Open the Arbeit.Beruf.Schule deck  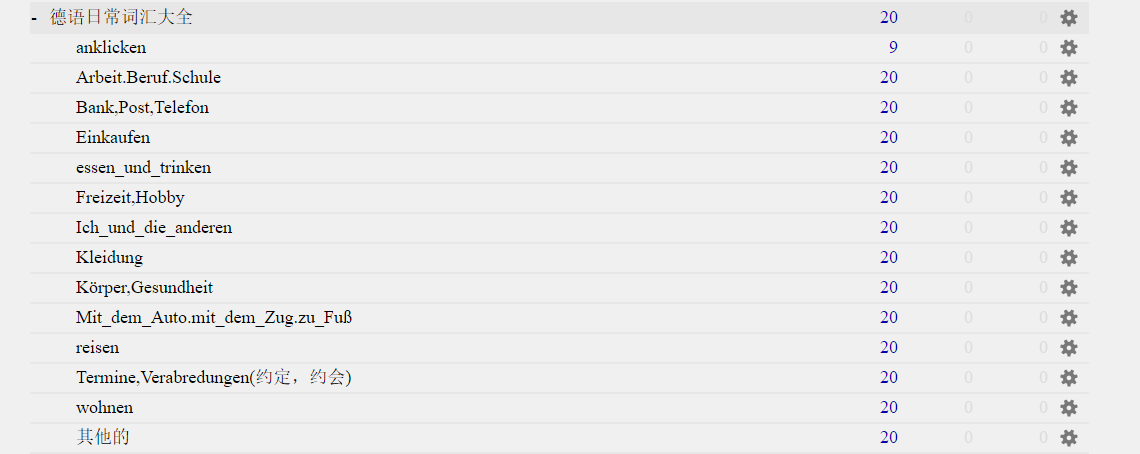(148, 77)
